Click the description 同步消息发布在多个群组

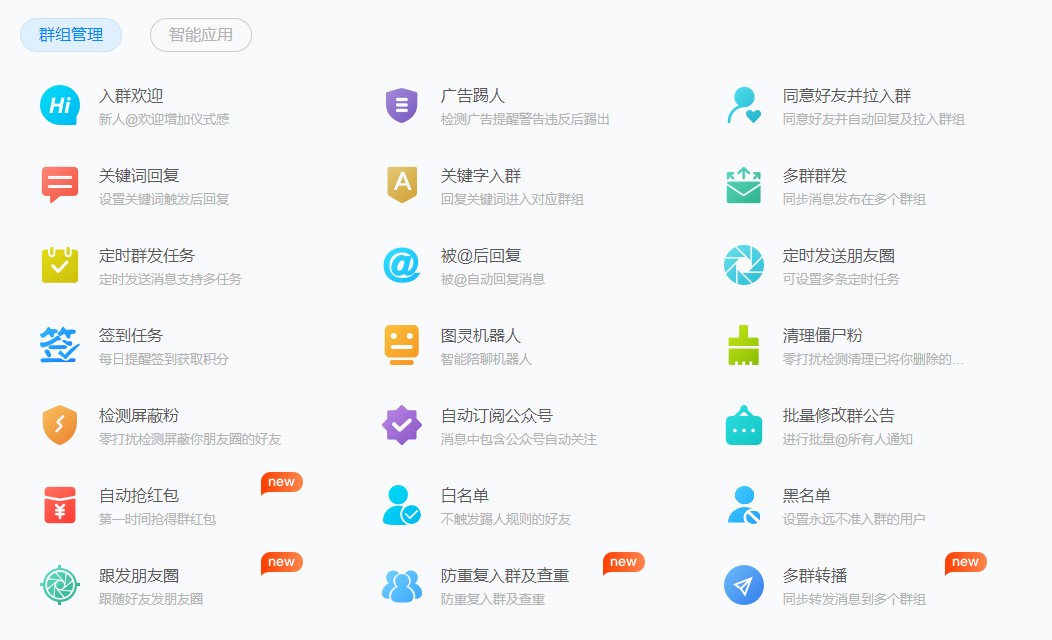click(854, 199)
